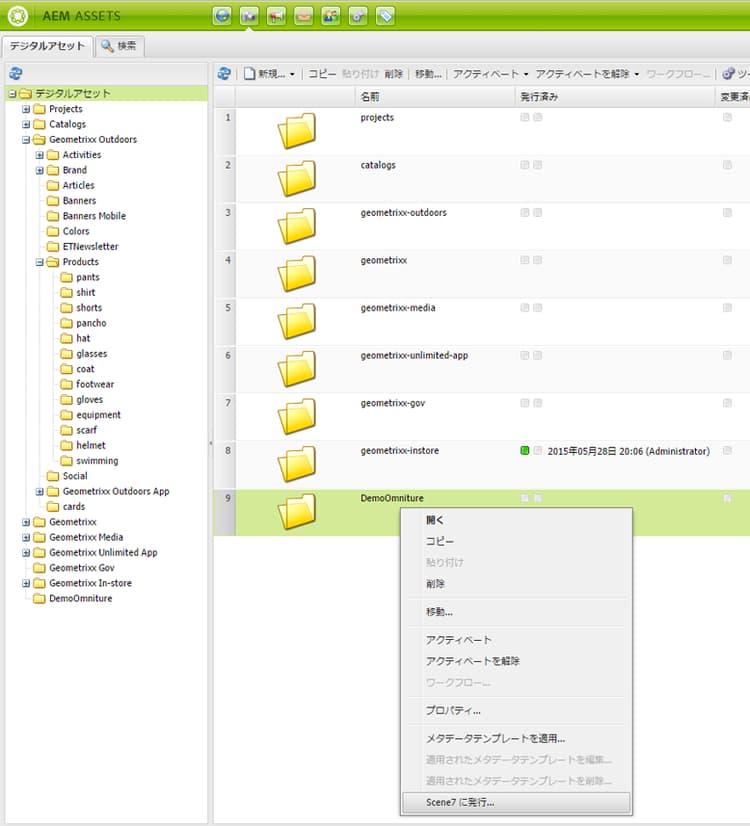Choose コピー in the context menu
Image resolution: width=750 pixels, height=826 pixels.
pyautogui.click(x=517, y=541)
